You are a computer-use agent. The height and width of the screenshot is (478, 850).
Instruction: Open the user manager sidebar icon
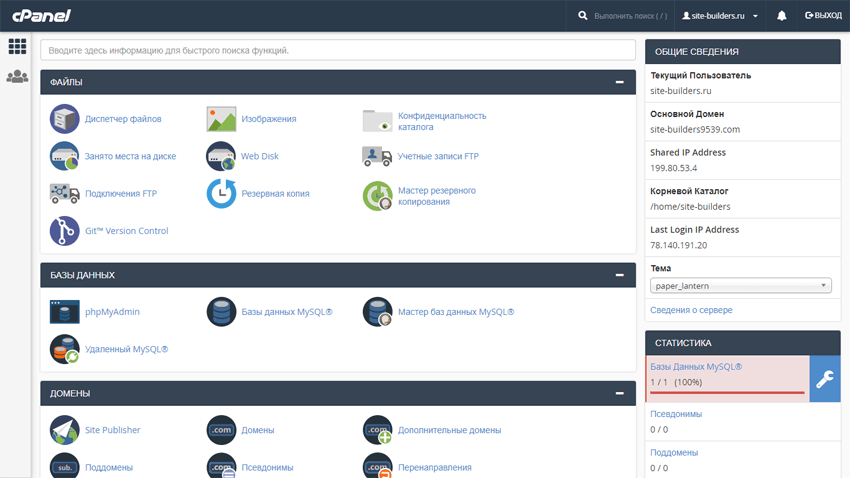17,77
